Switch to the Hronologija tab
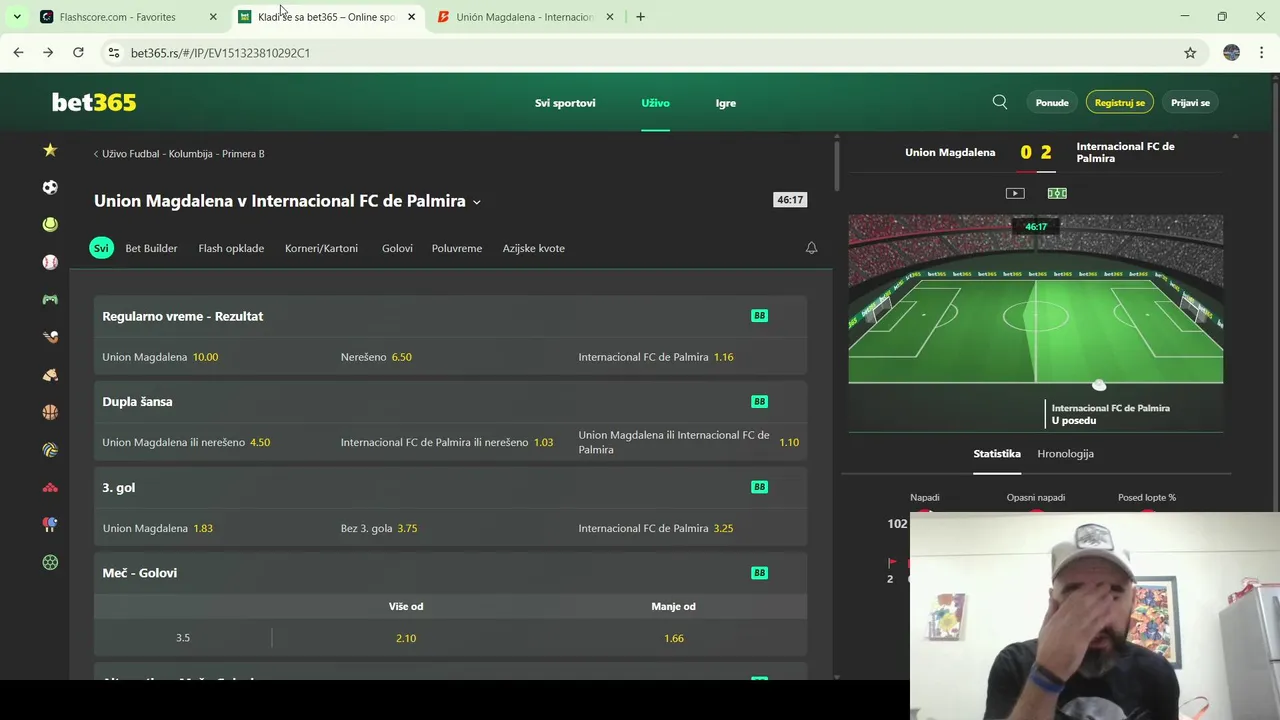Viewport: 1280px width, 720px height. pyautogui.click(x=1065, y=454)
